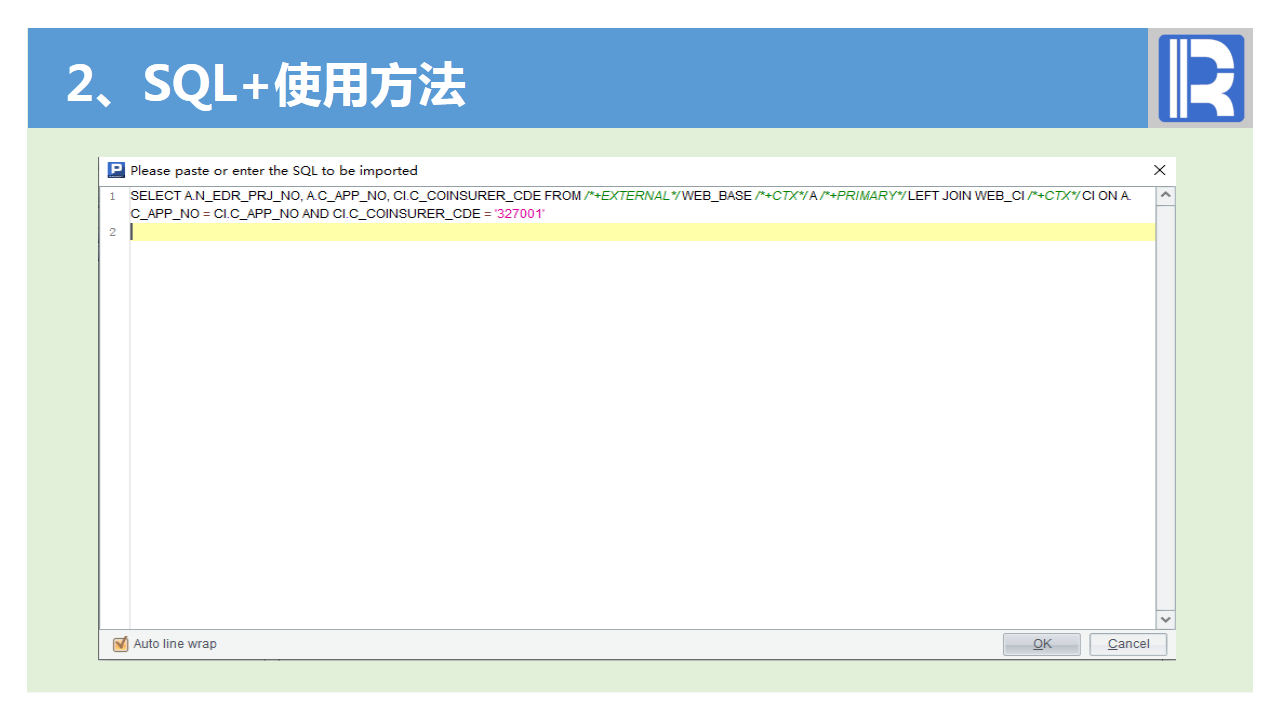Image resolution: width=1280 pixels, height=720 pixels.
Task: Click the WEB_BASE table name
Action: coord(716,196)
